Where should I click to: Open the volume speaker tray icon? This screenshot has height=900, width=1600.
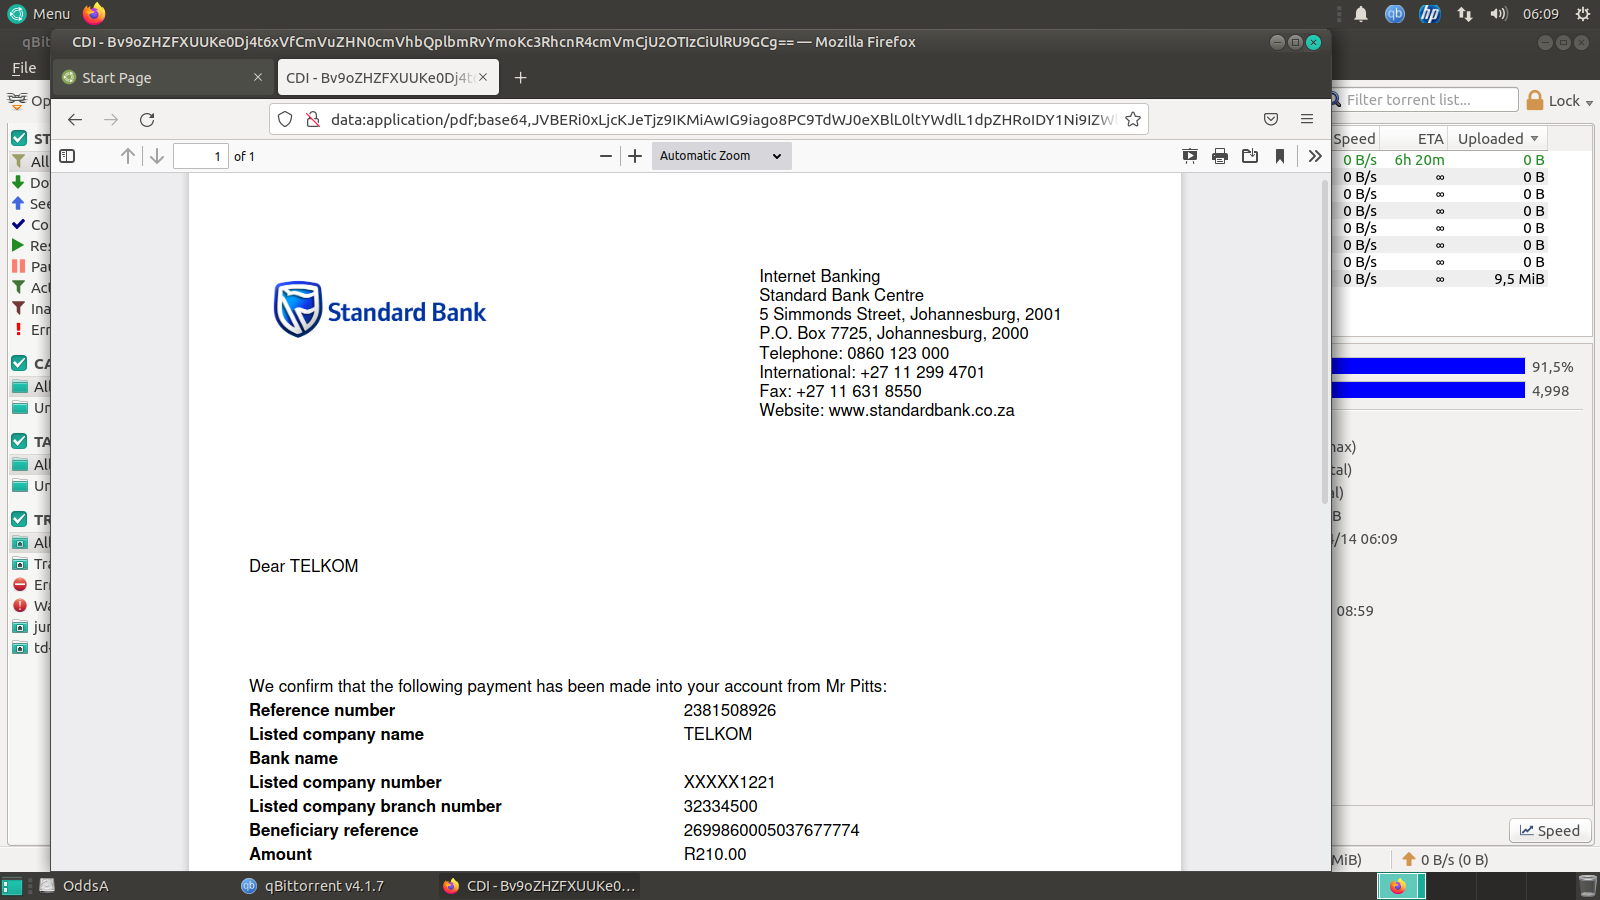point(1498,14)
